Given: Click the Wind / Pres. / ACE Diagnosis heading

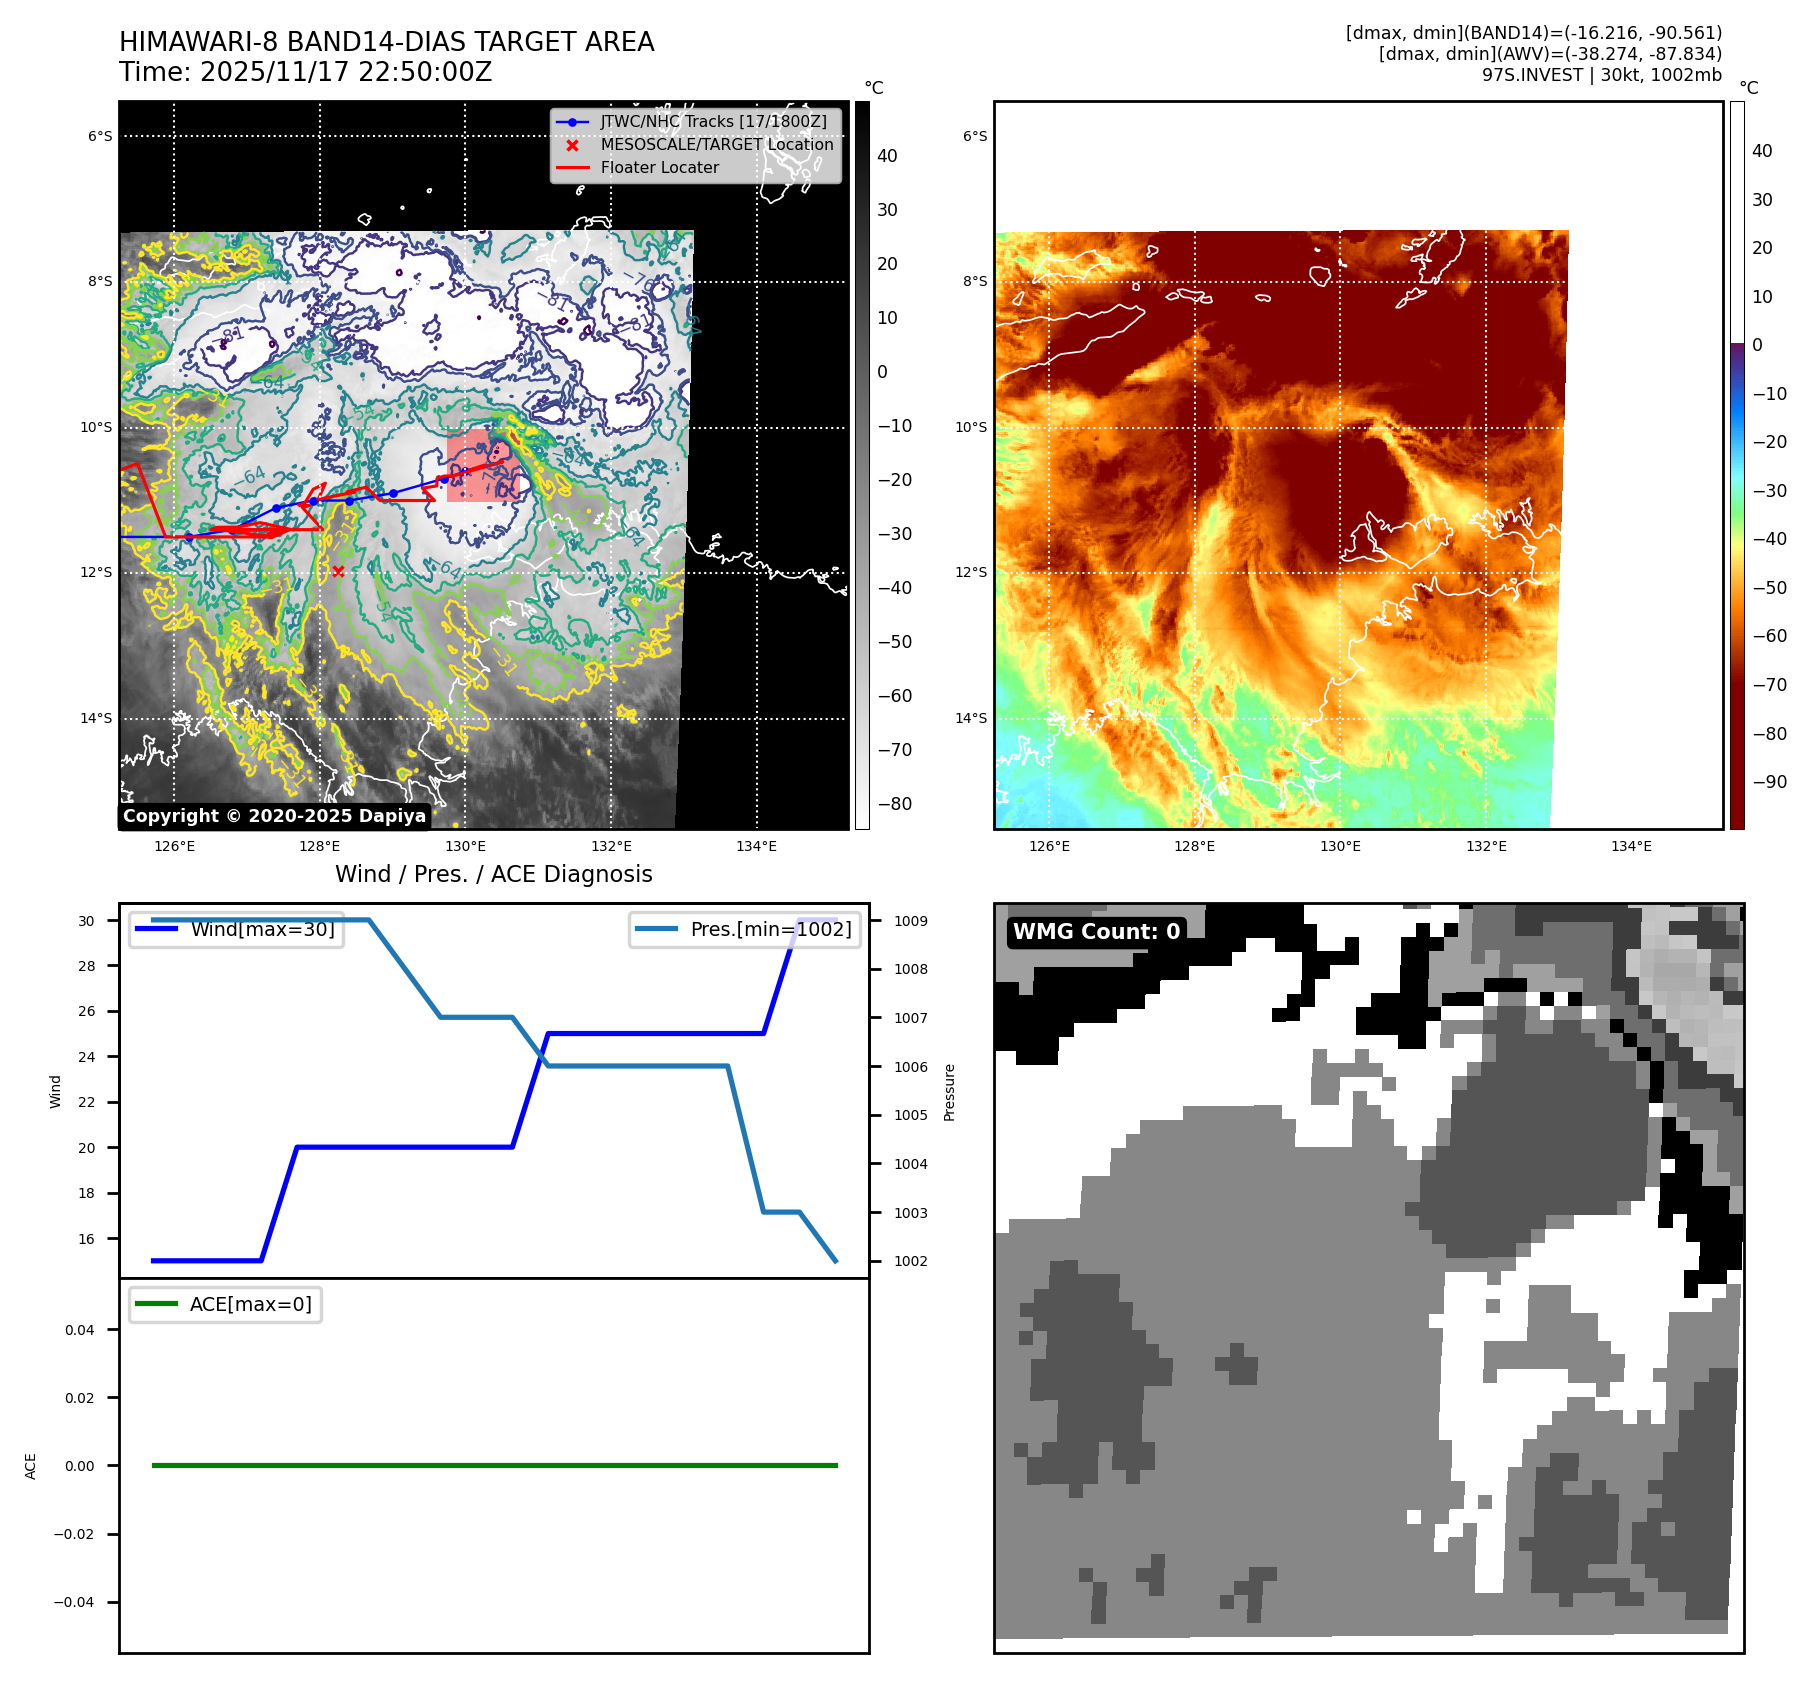Looking at the screenshot, I should (x=493, y=874).
